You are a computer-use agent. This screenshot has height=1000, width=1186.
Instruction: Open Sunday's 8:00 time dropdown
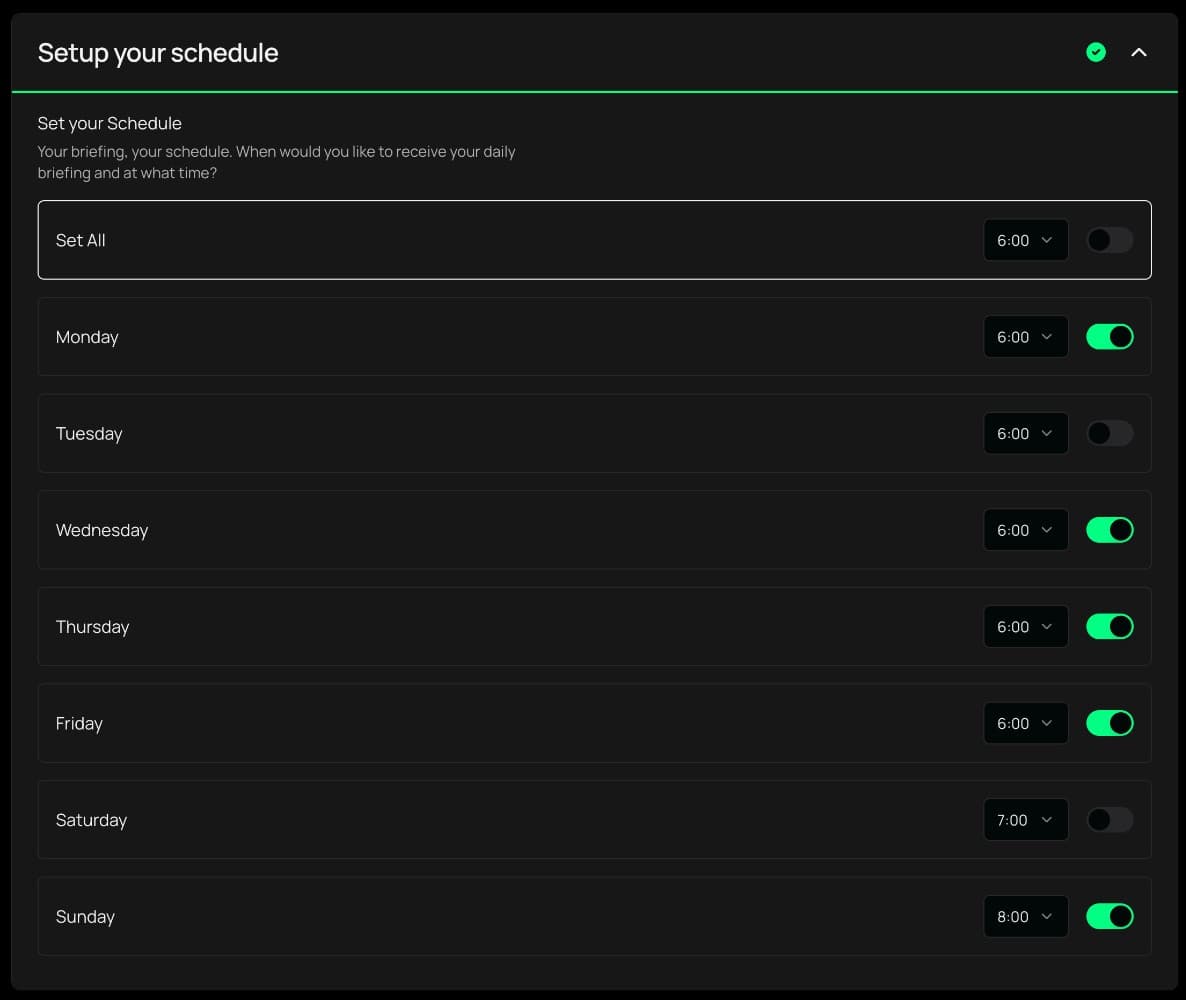click(x=1026, y=917)
